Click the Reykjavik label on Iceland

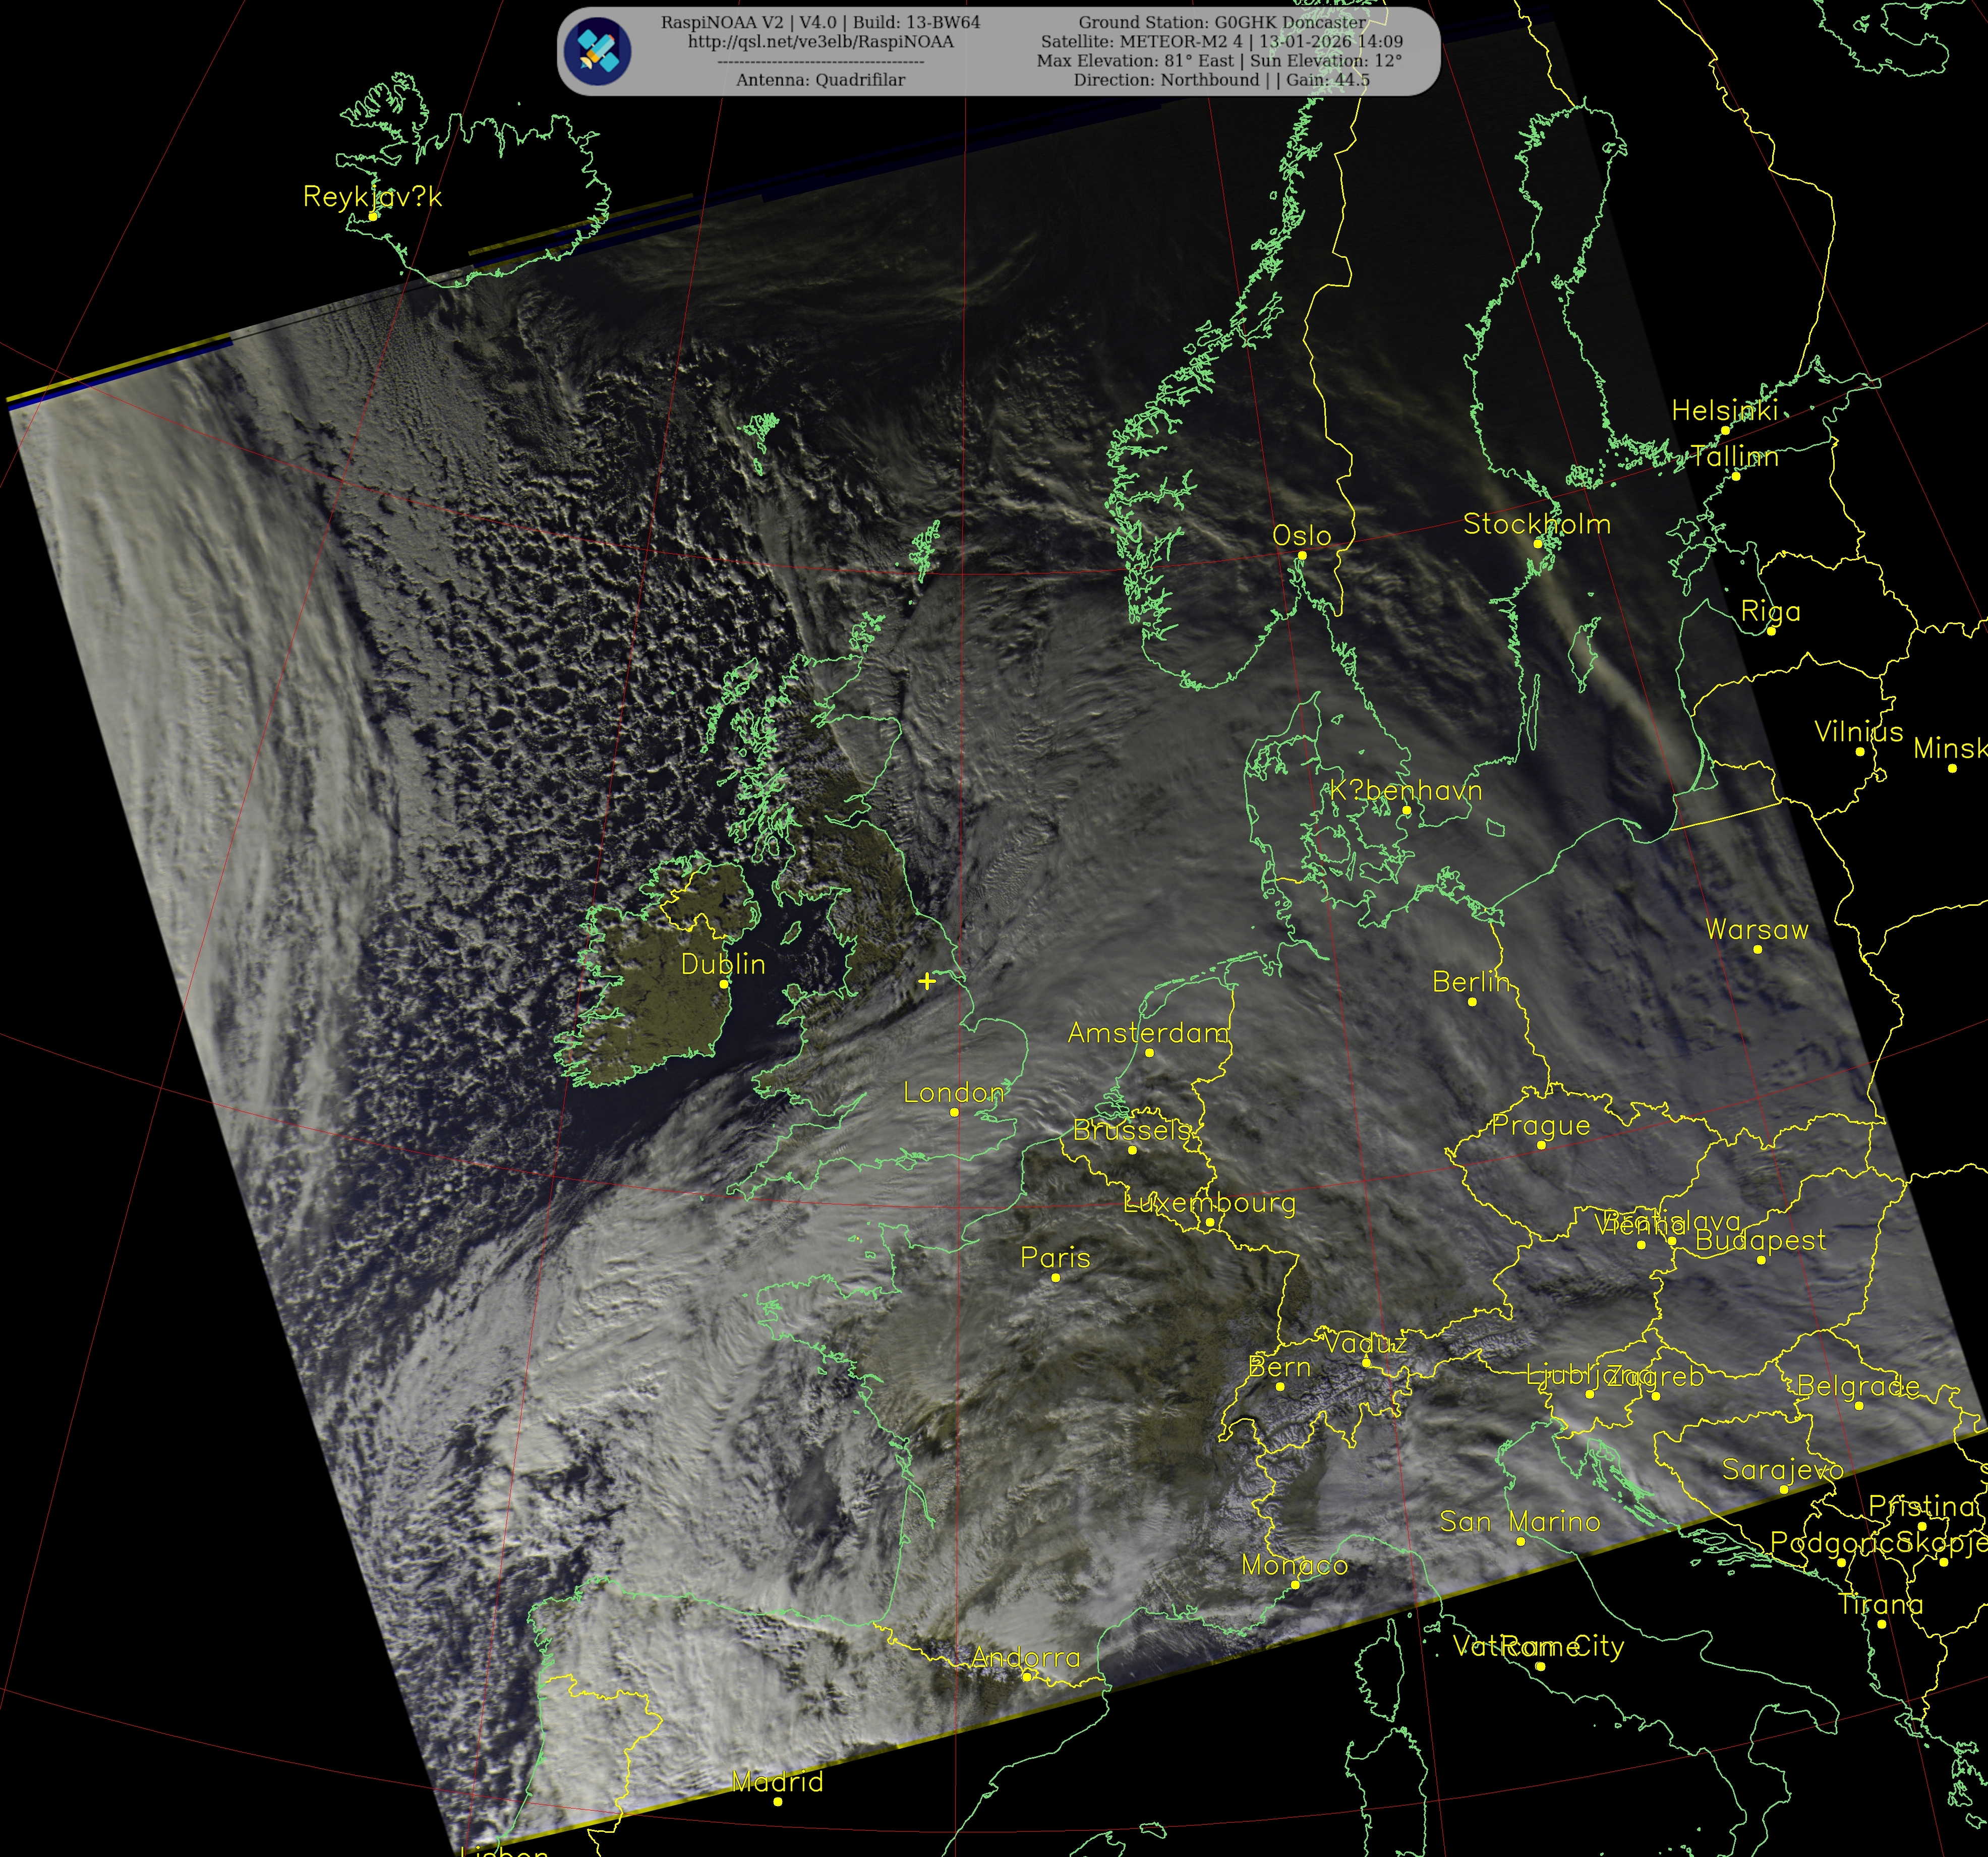372,196
